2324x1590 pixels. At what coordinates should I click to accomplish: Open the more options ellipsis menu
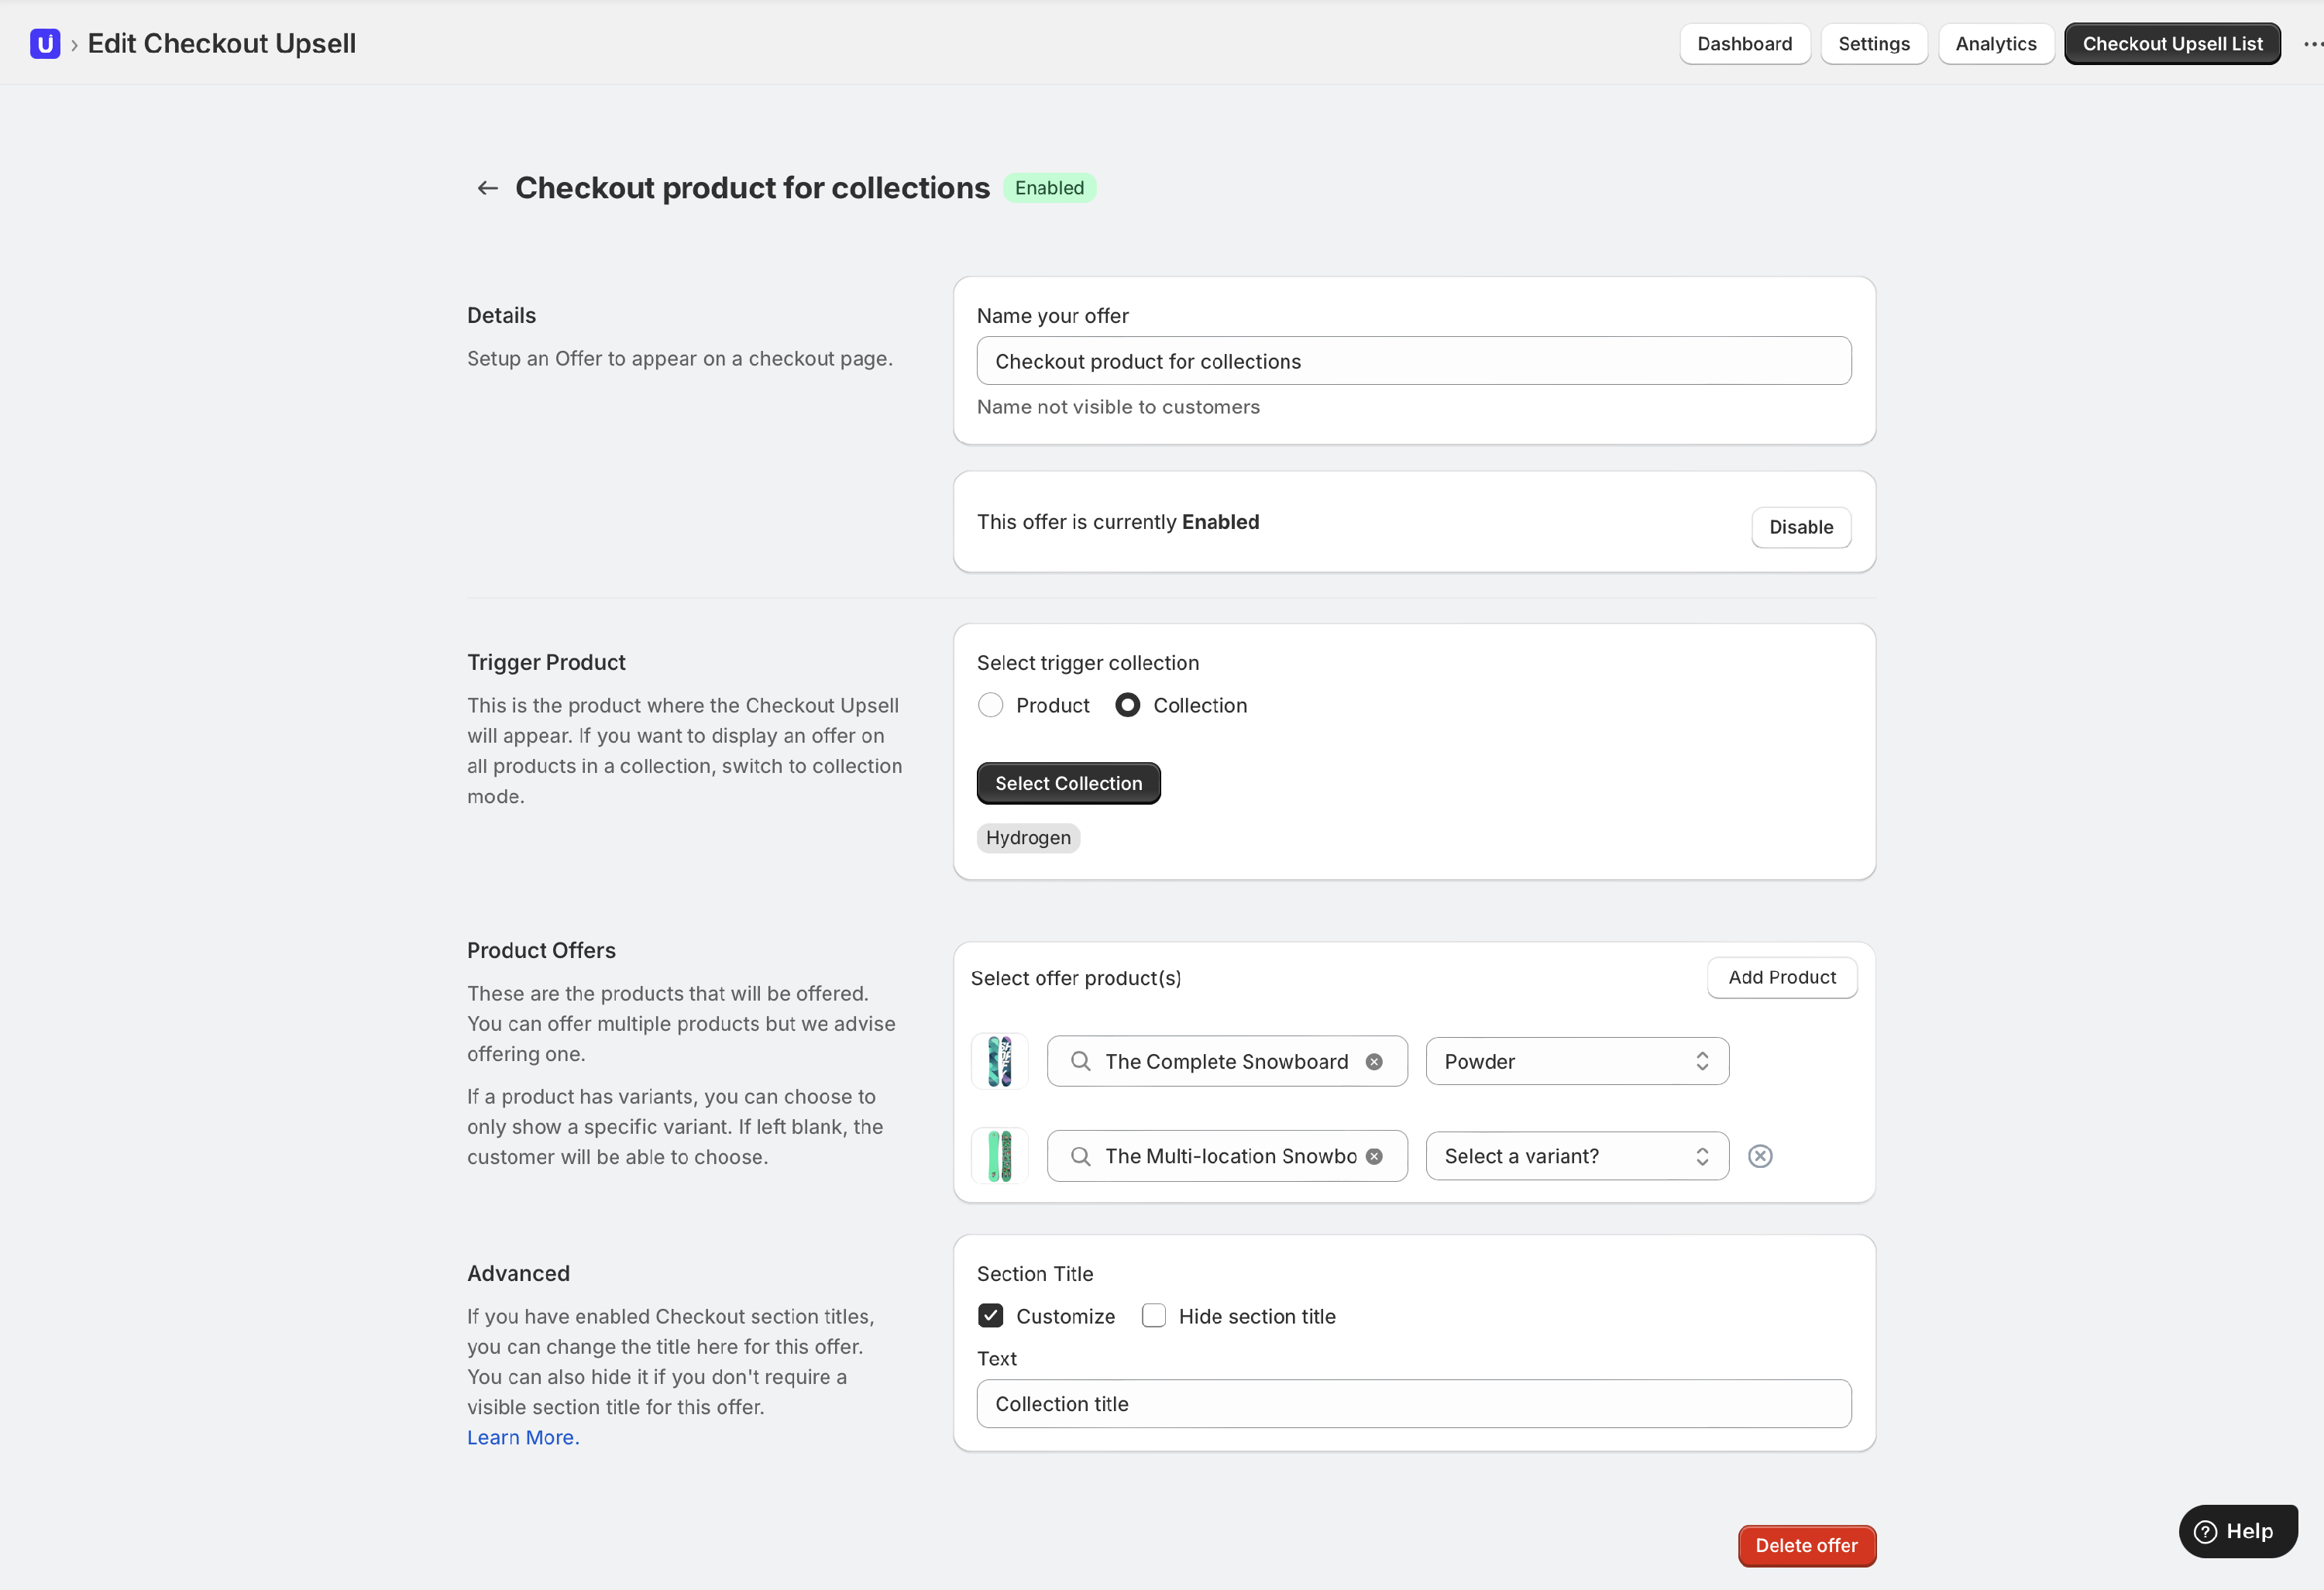pos(2312,44)
